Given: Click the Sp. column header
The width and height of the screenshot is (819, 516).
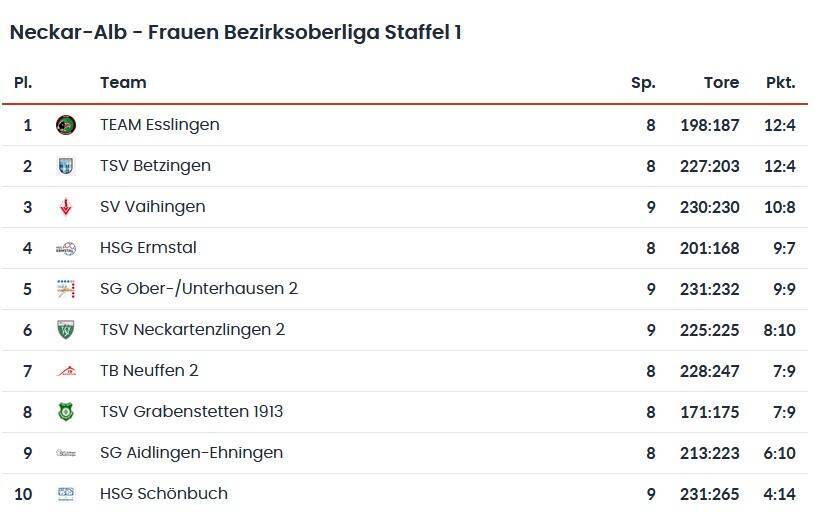Looking at the screenshot, I should point(643,83).
